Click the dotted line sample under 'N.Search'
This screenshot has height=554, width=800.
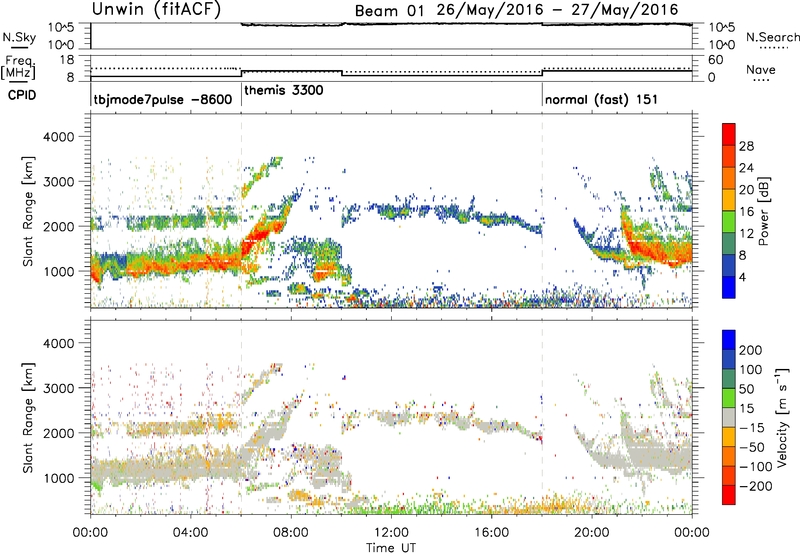(x=773, y=48)
